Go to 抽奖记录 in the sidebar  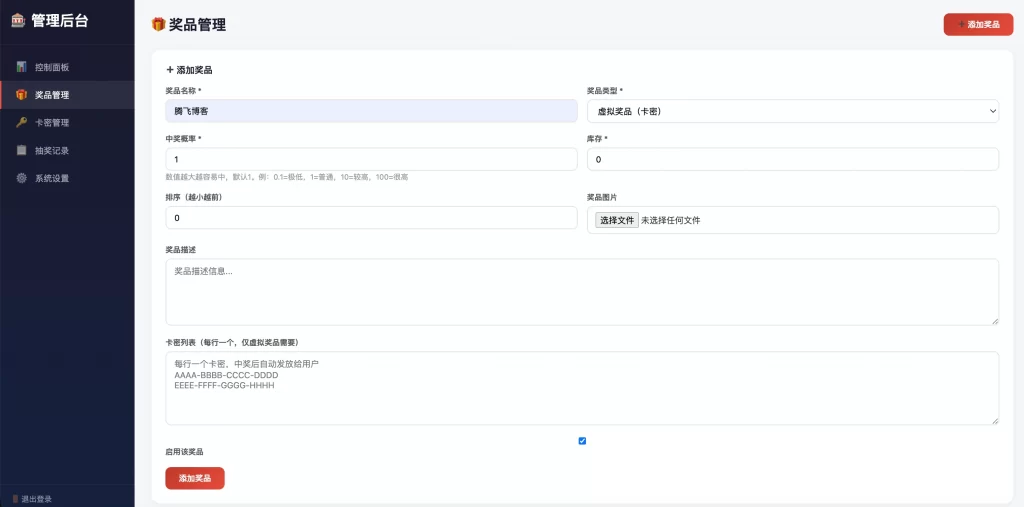tap(52, 151)
